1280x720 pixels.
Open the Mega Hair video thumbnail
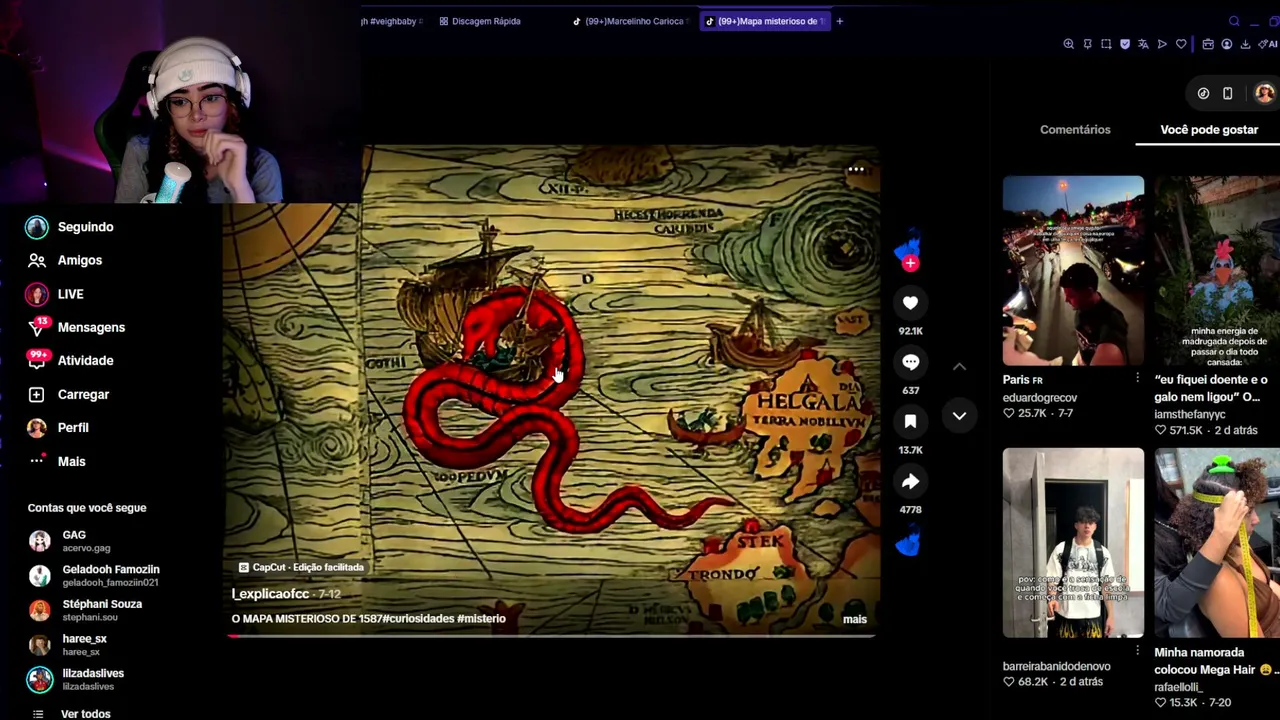click(x=1217, y=543)
